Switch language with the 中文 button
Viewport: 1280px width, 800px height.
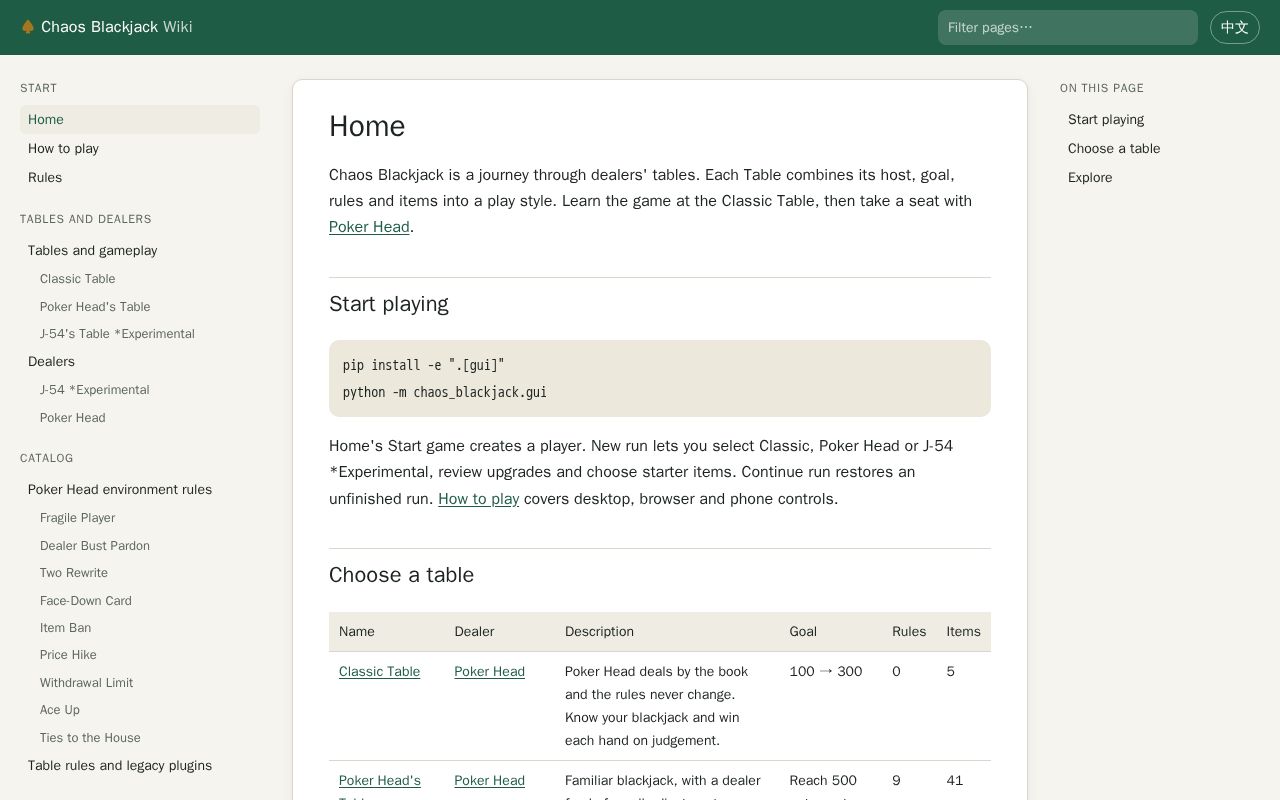(1235, 28)
